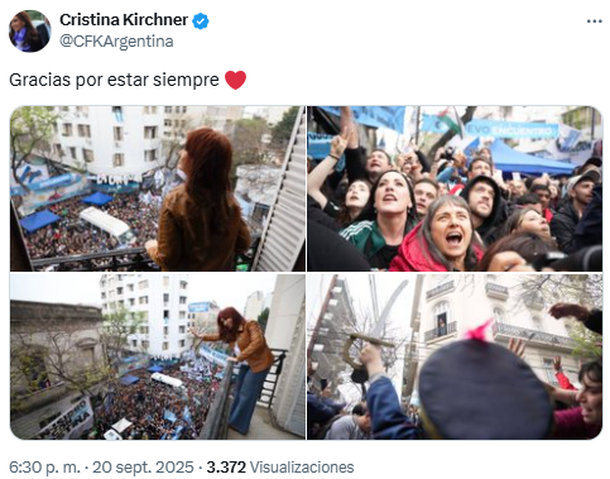The width and height of the screenshot is (610, 479).
Task: Click the dark blue beret in bottom-right photo
Action: coord(484,389)
